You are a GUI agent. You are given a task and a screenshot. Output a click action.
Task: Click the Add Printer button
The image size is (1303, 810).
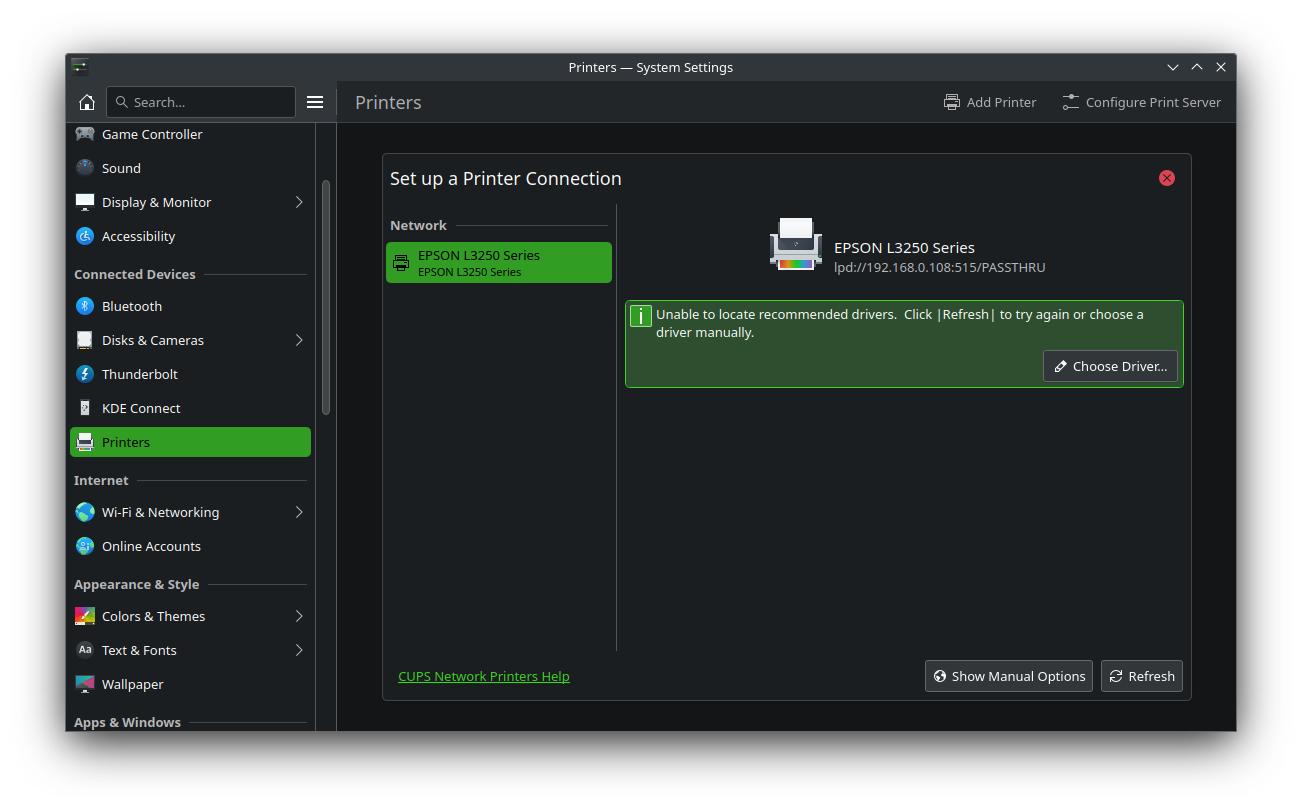pos(990,102)
